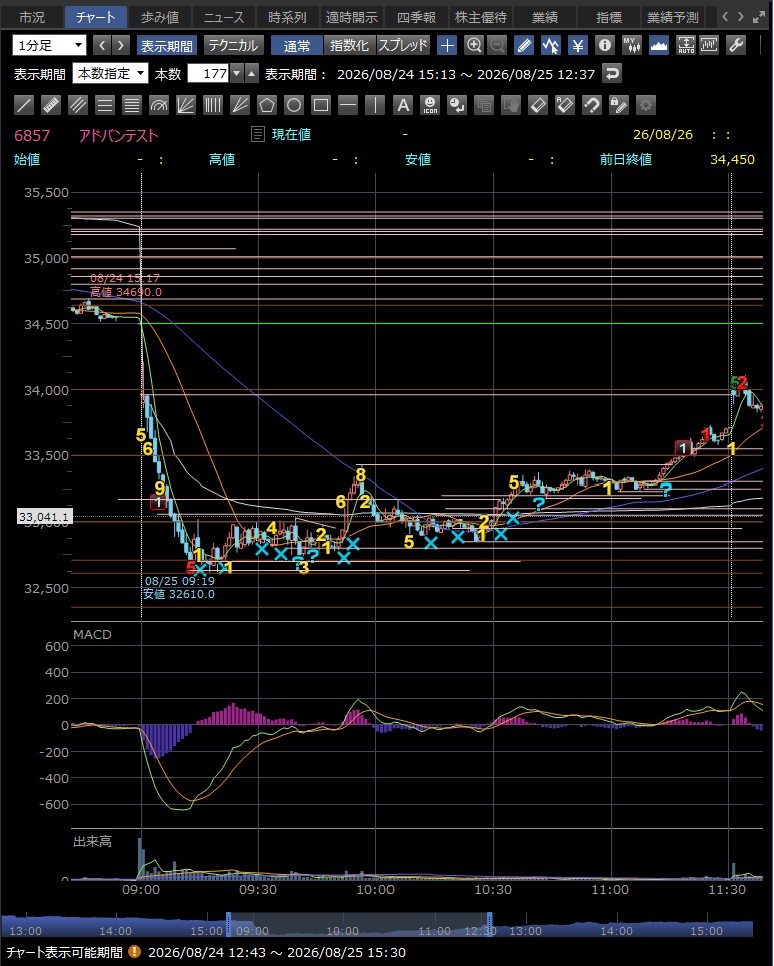The image size is (774, 966).
Task: Enable スプレッド mode
Action: coord(403,46)
